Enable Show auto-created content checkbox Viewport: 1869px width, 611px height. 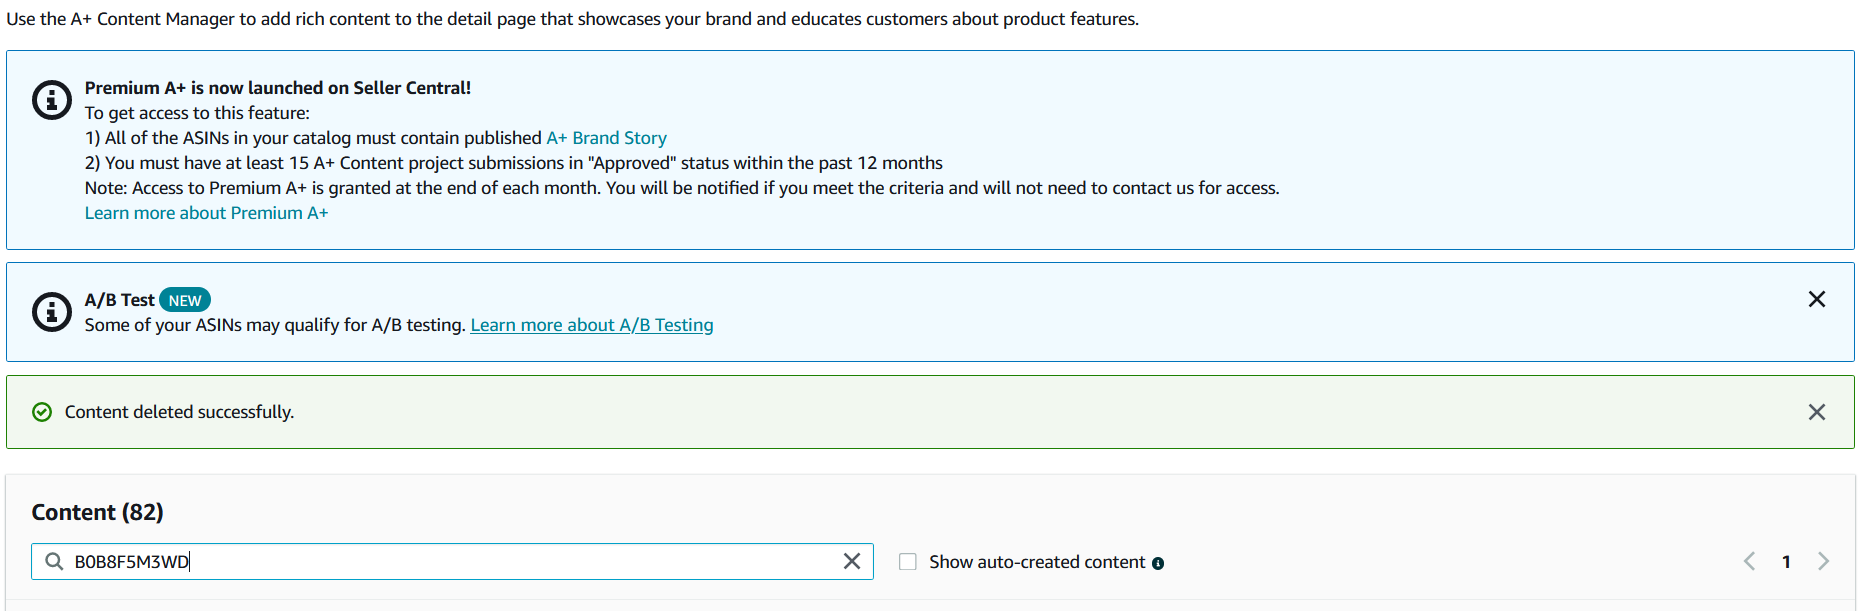coord(908,562)
